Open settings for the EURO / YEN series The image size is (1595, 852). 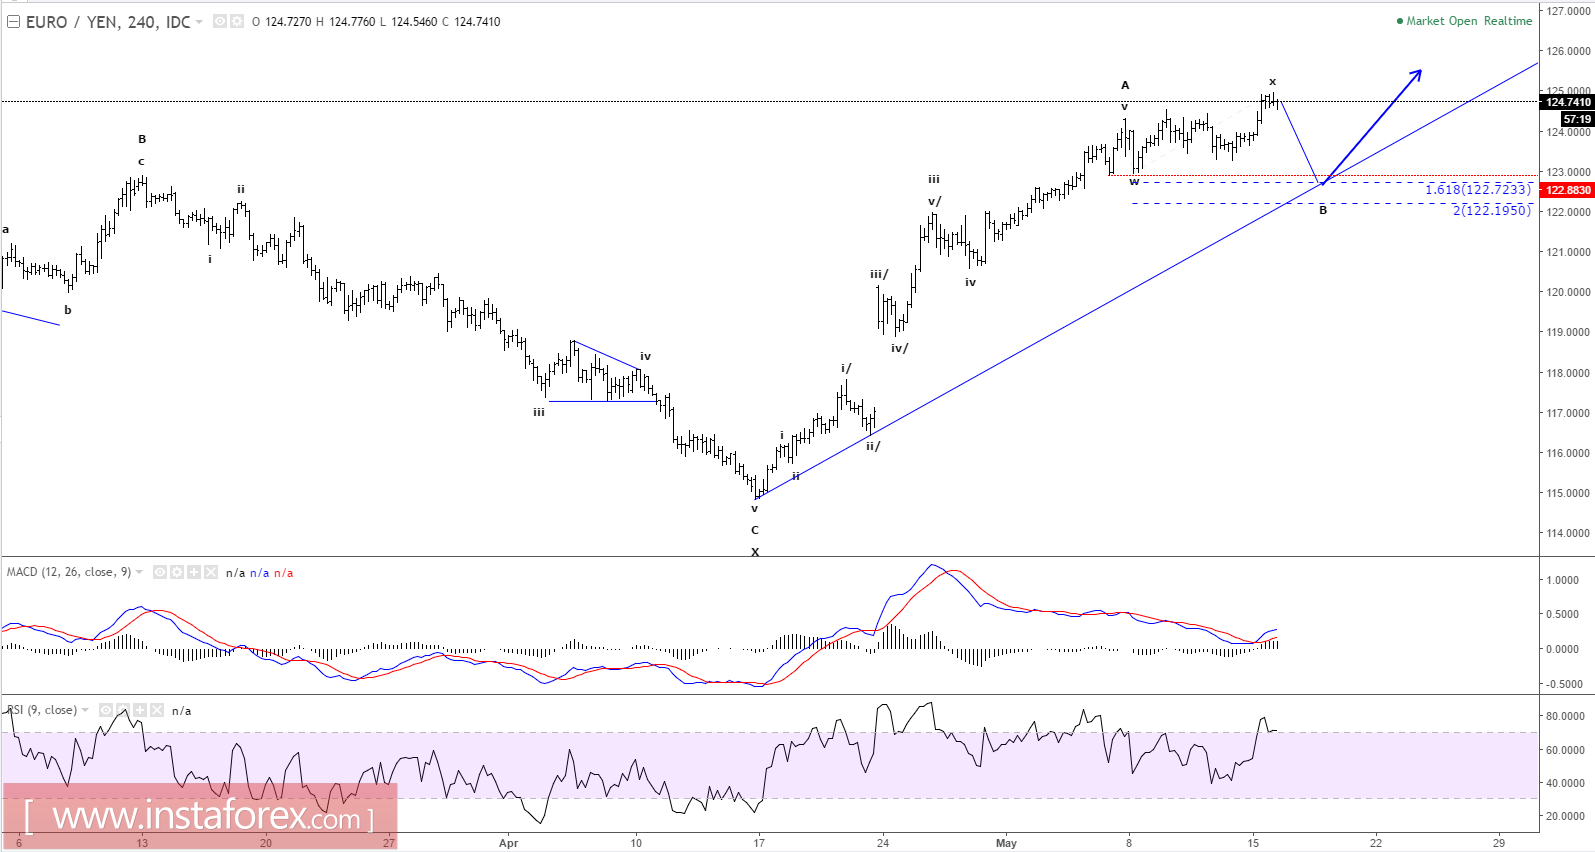pyautogui.click(x=237, y=21)
